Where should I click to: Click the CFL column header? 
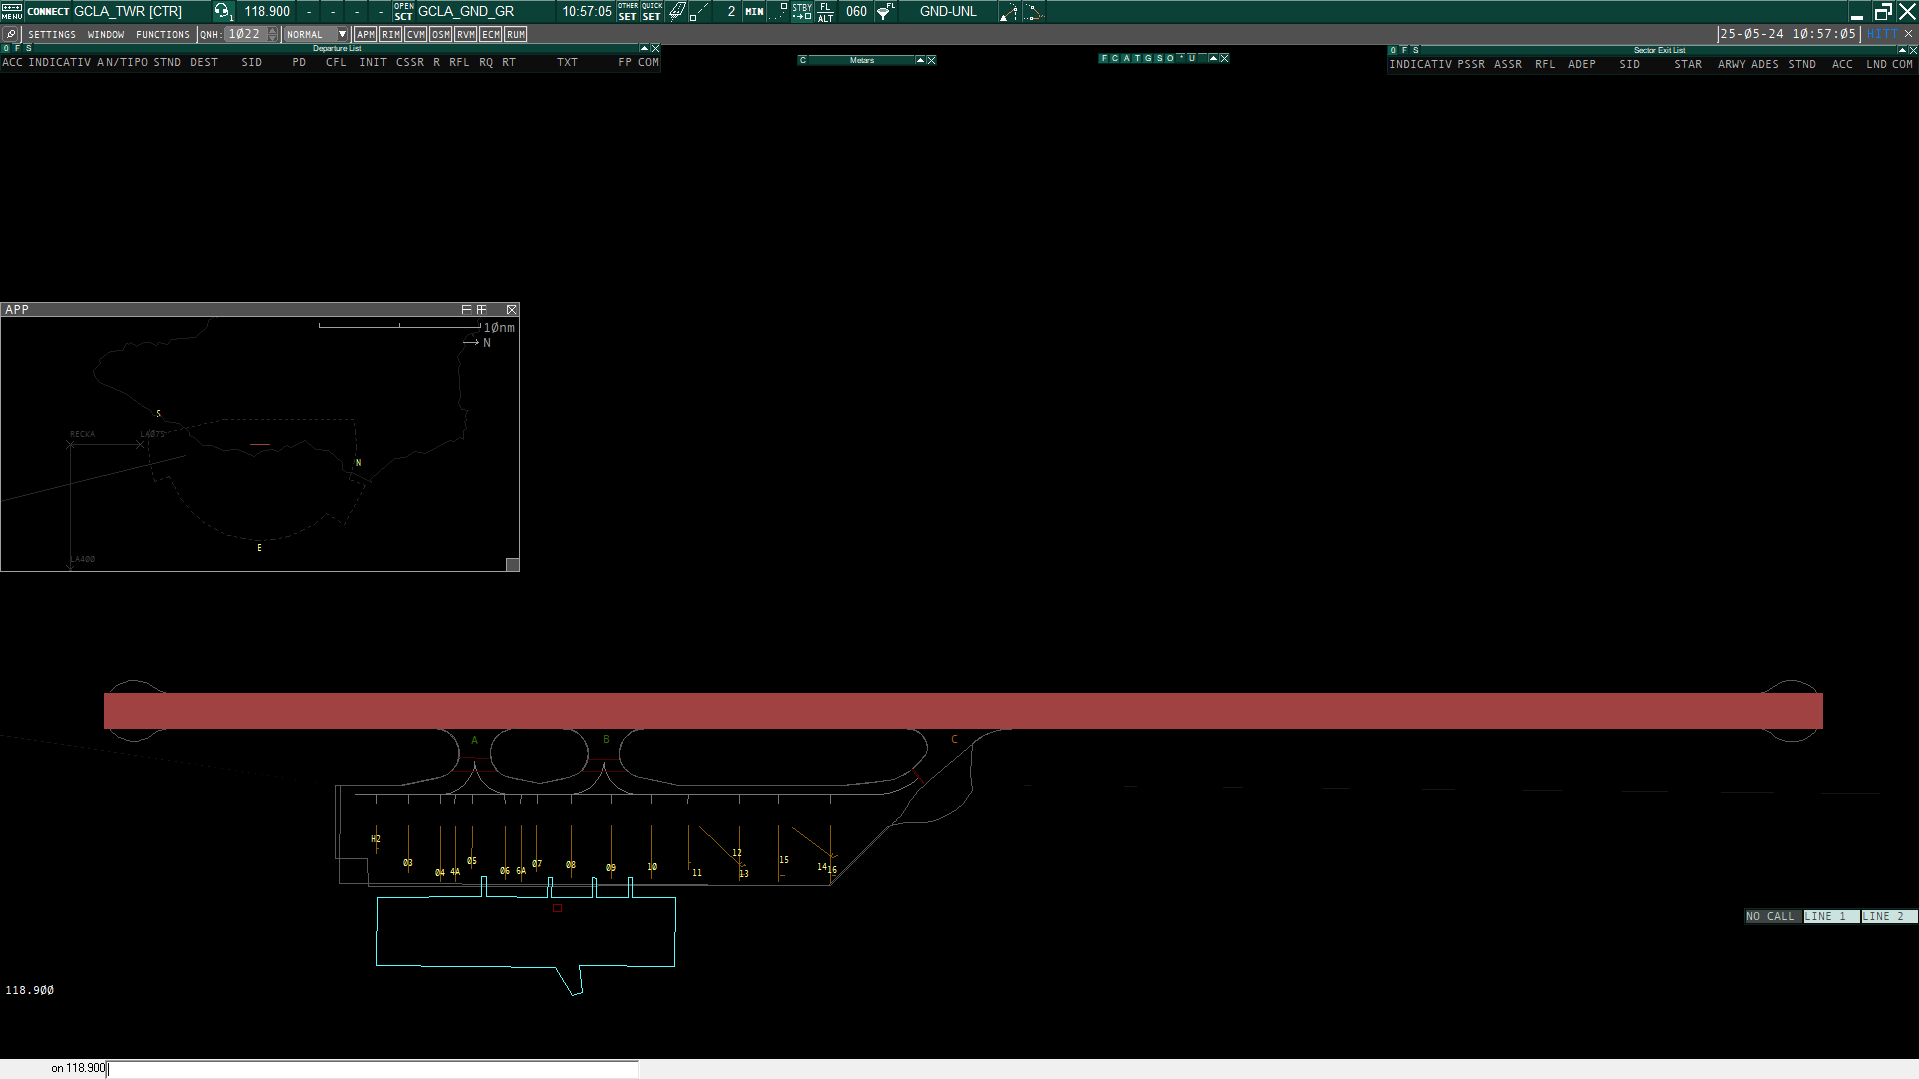click(x=336, y=62)
